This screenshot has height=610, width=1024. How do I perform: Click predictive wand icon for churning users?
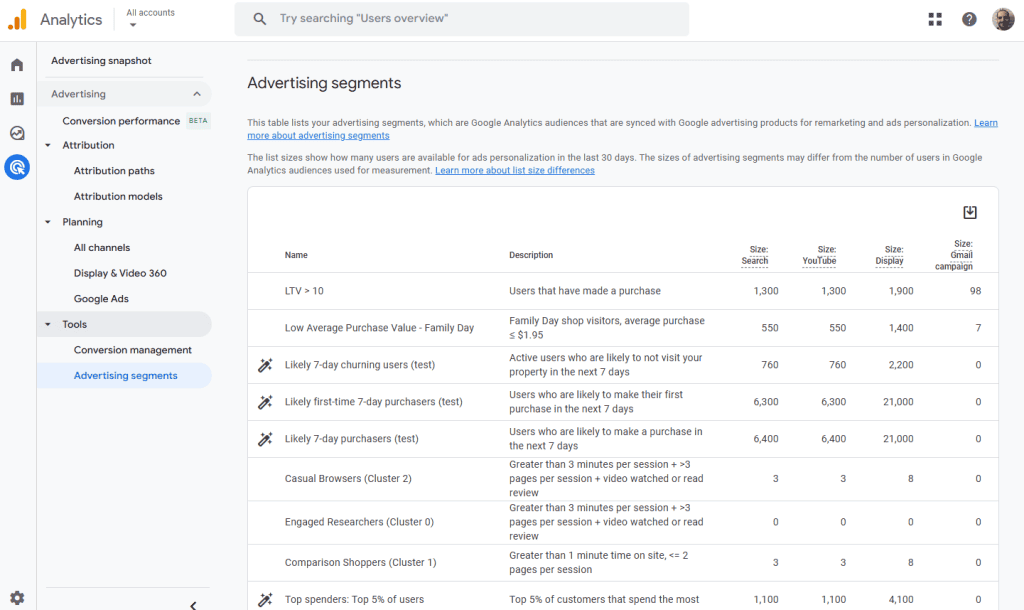click(265, 365)
